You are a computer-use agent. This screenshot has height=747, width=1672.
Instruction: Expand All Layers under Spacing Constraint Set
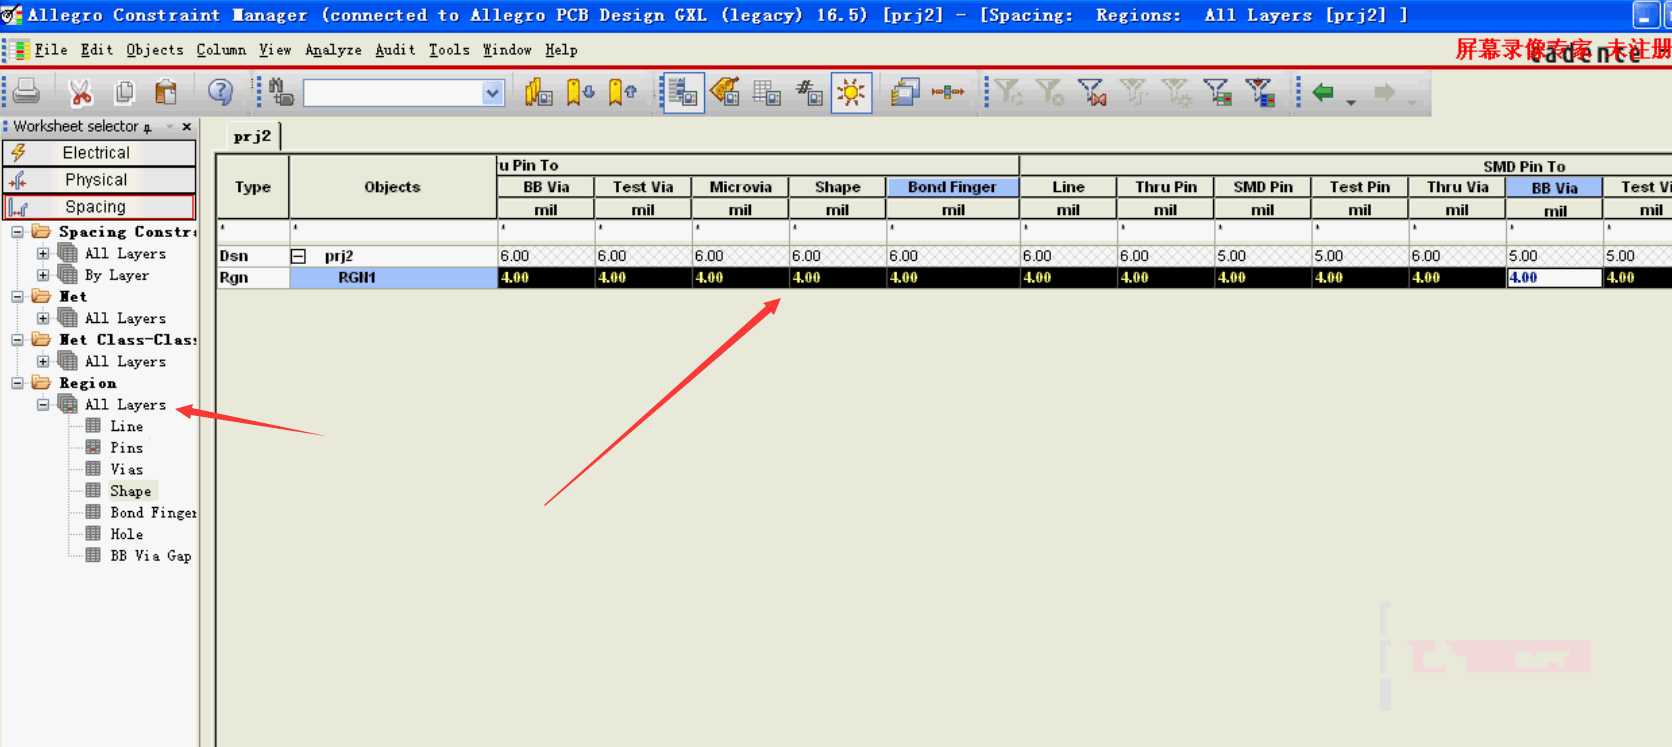coord(43,254)
